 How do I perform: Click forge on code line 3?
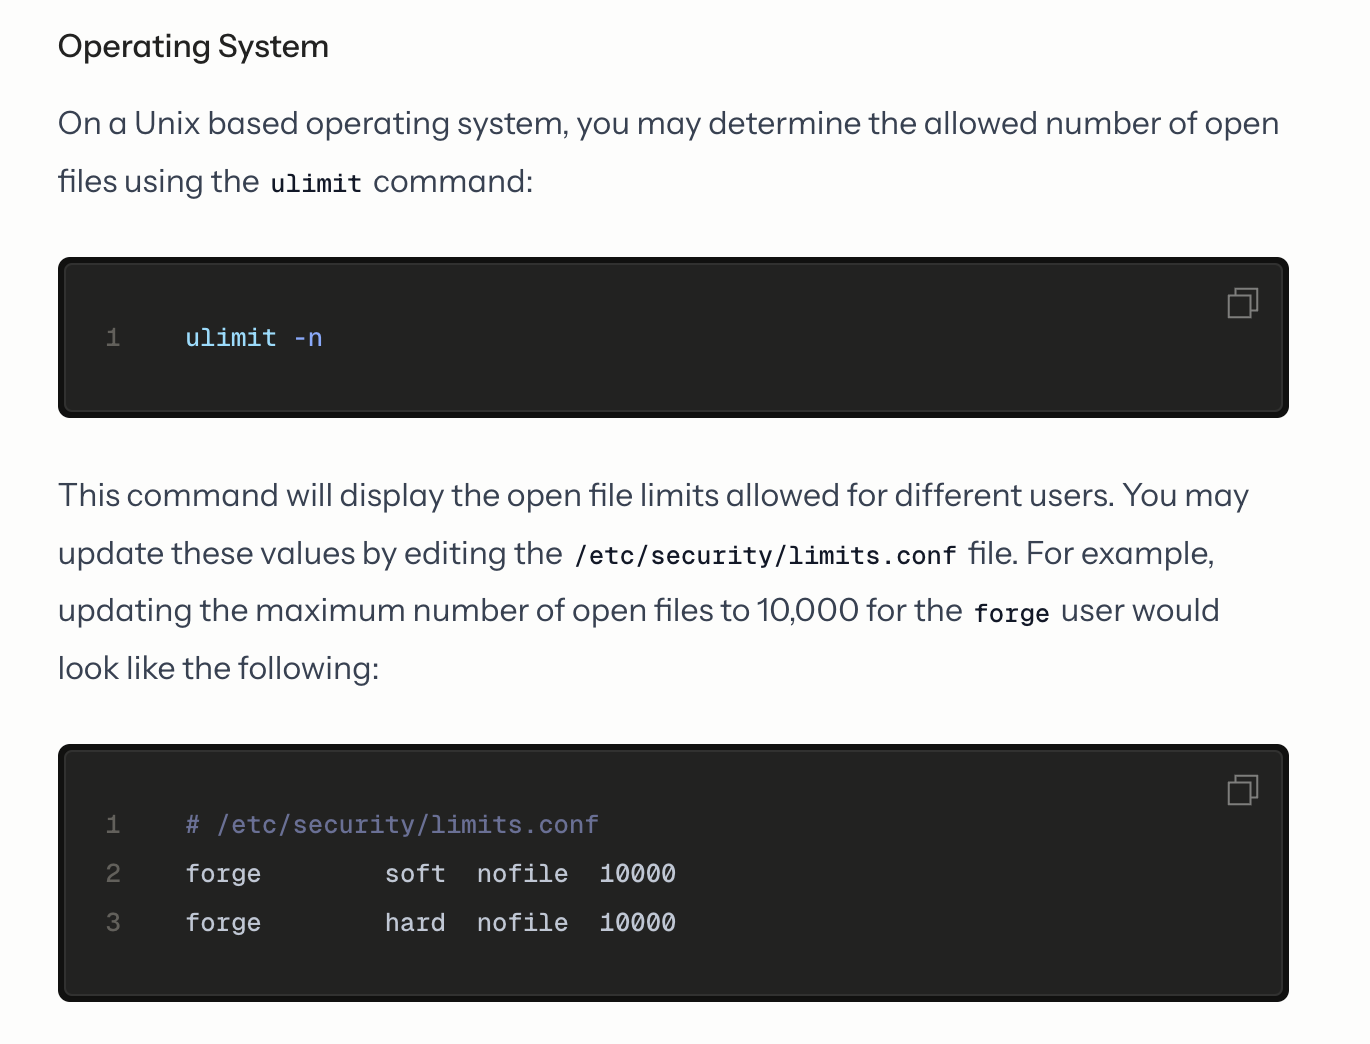click(x=223, y=923)
